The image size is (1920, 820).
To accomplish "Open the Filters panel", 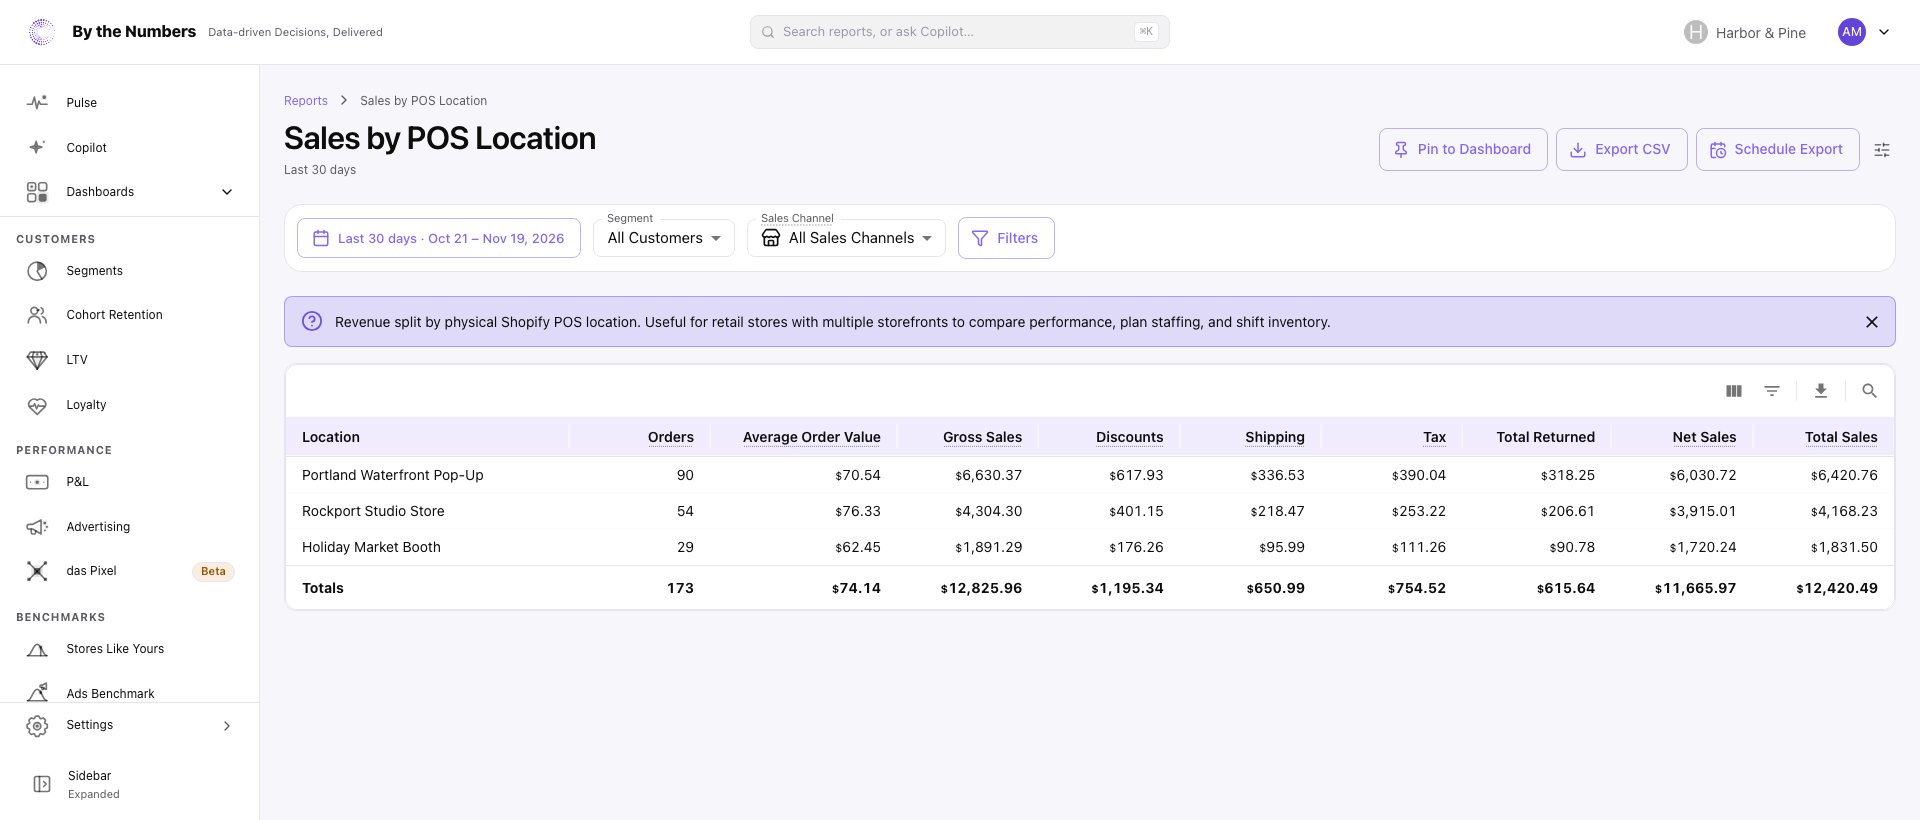I will click(1006, 238).
